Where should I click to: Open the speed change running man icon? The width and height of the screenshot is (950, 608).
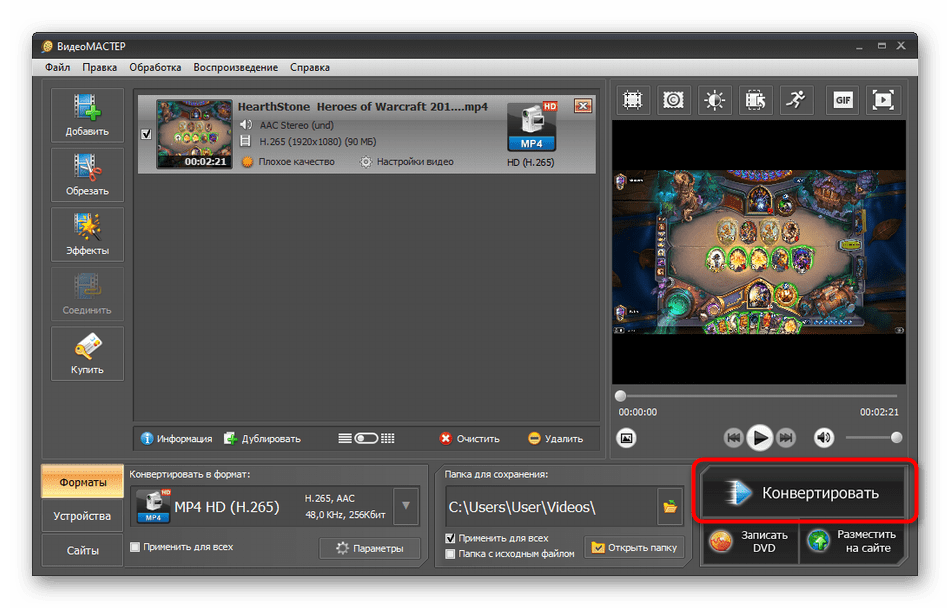pyautogui.click(x=796, y=100)
